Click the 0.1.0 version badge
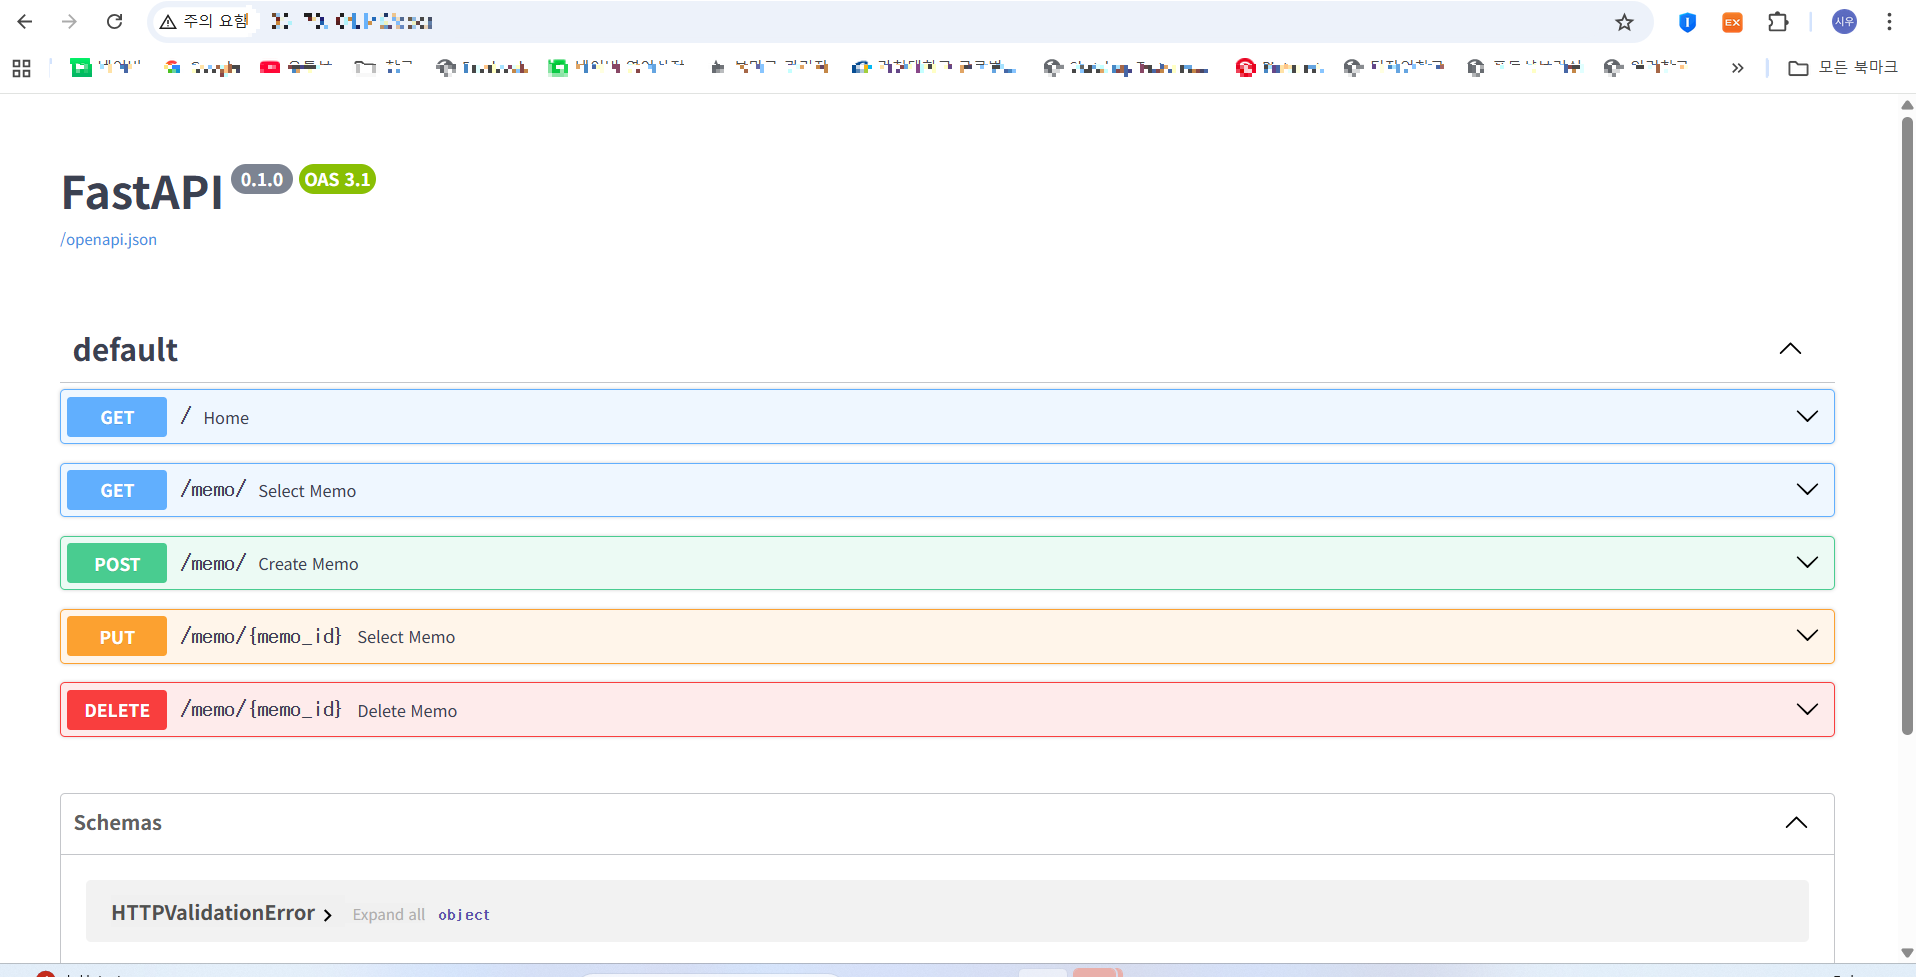This screenshot has width=1916, height=977. click(262, 179)
